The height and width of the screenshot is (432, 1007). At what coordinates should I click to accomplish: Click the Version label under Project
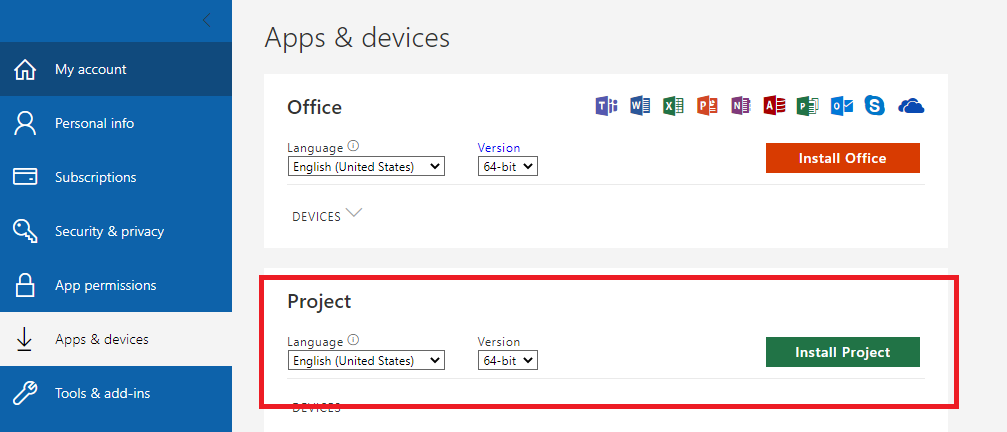(499, 341)
